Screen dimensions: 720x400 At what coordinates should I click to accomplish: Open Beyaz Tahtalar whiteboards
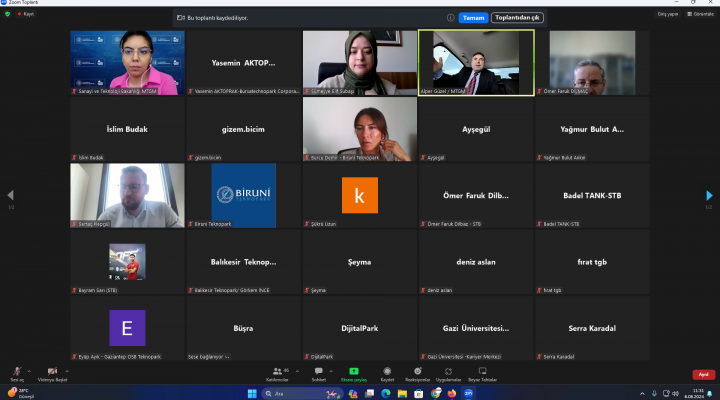tap(483, 374)
